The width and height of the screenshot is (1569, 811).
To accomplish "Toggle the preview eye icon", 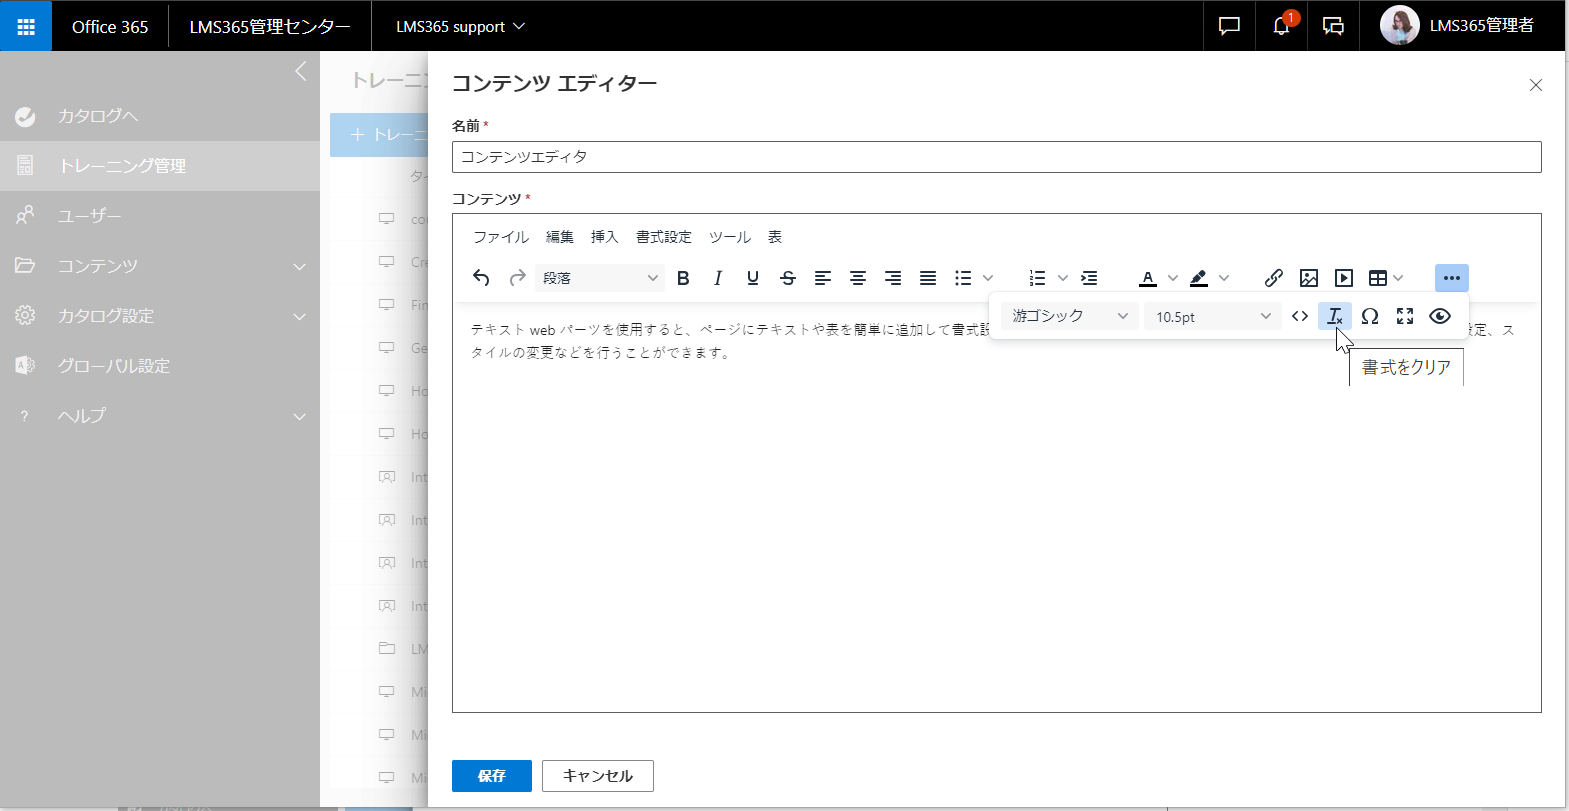I will pos(1440,316).
